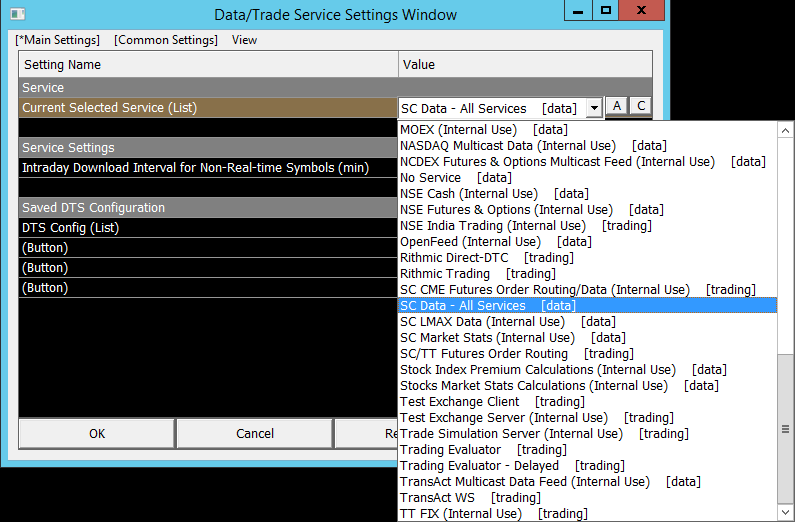795x522 pixels.
Task: Select highlighted SC Data - All Services item
Action: pyautogui.click(x=588, y=306)
